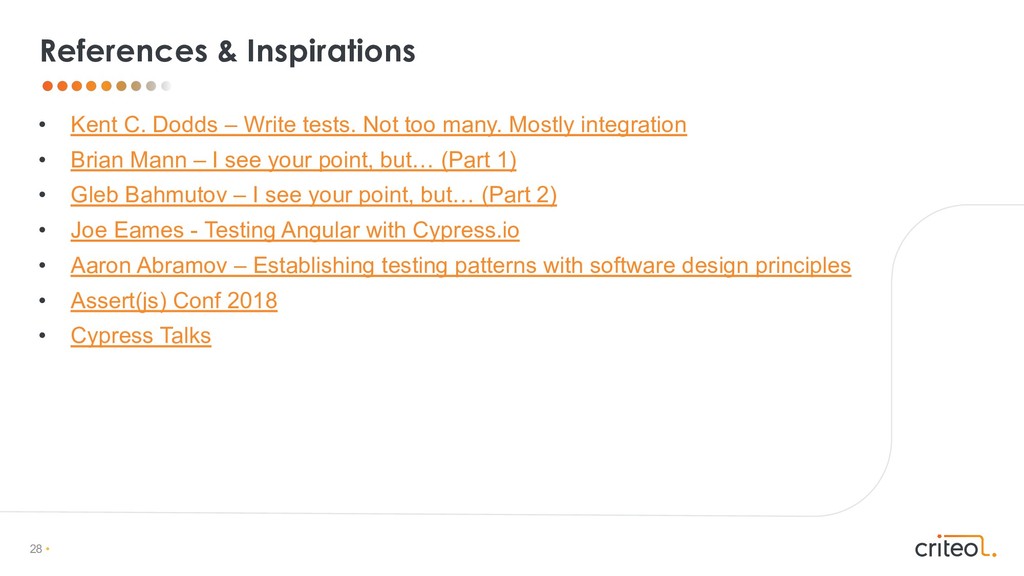
Task: Click the bullet before Brian Mann
Action: pos(42,162)
